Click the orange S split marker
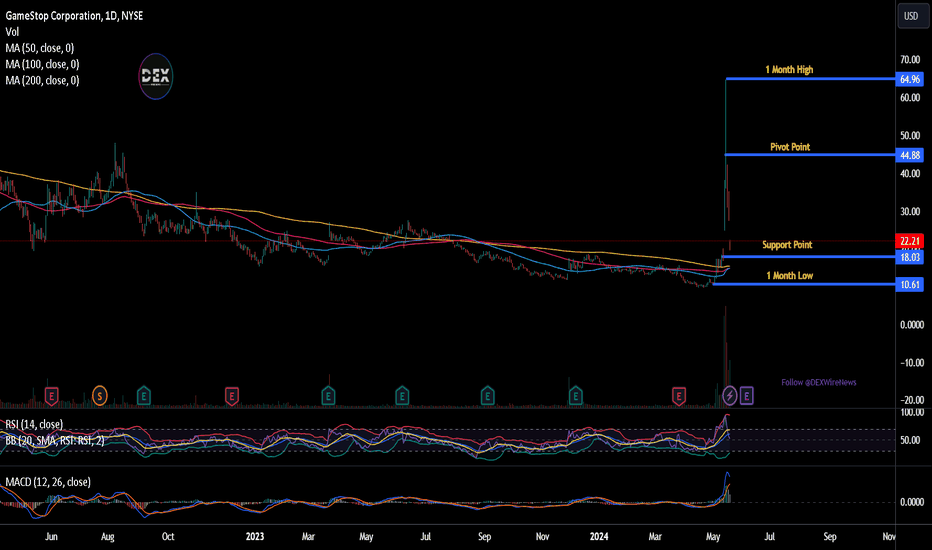Viewport: 932px width, 550px height. [x=100, y=395]
